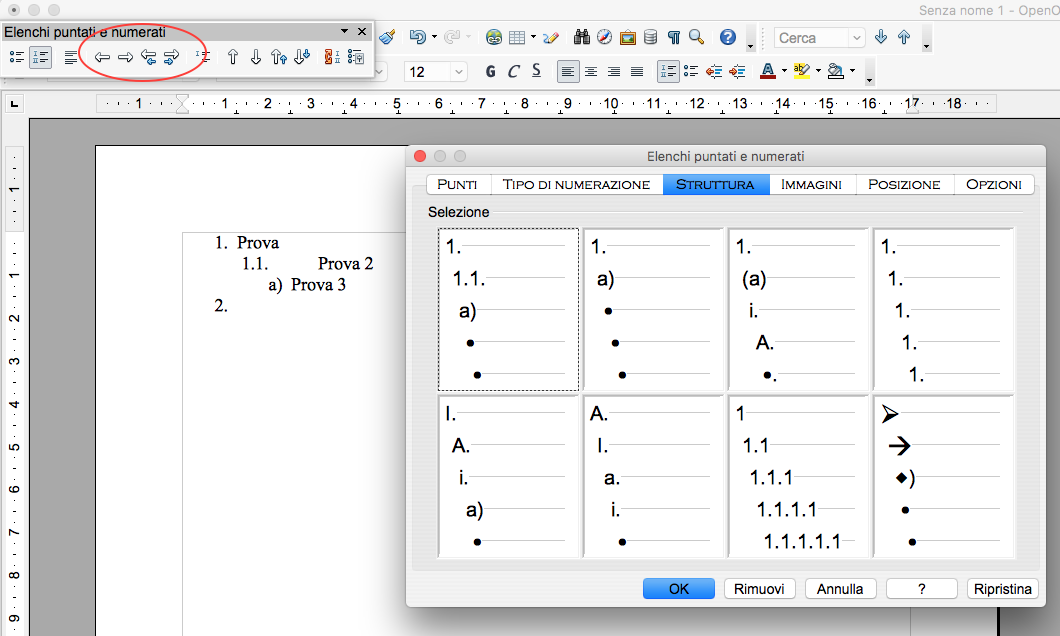Apply paragraph background color bucket

[836, 71]
